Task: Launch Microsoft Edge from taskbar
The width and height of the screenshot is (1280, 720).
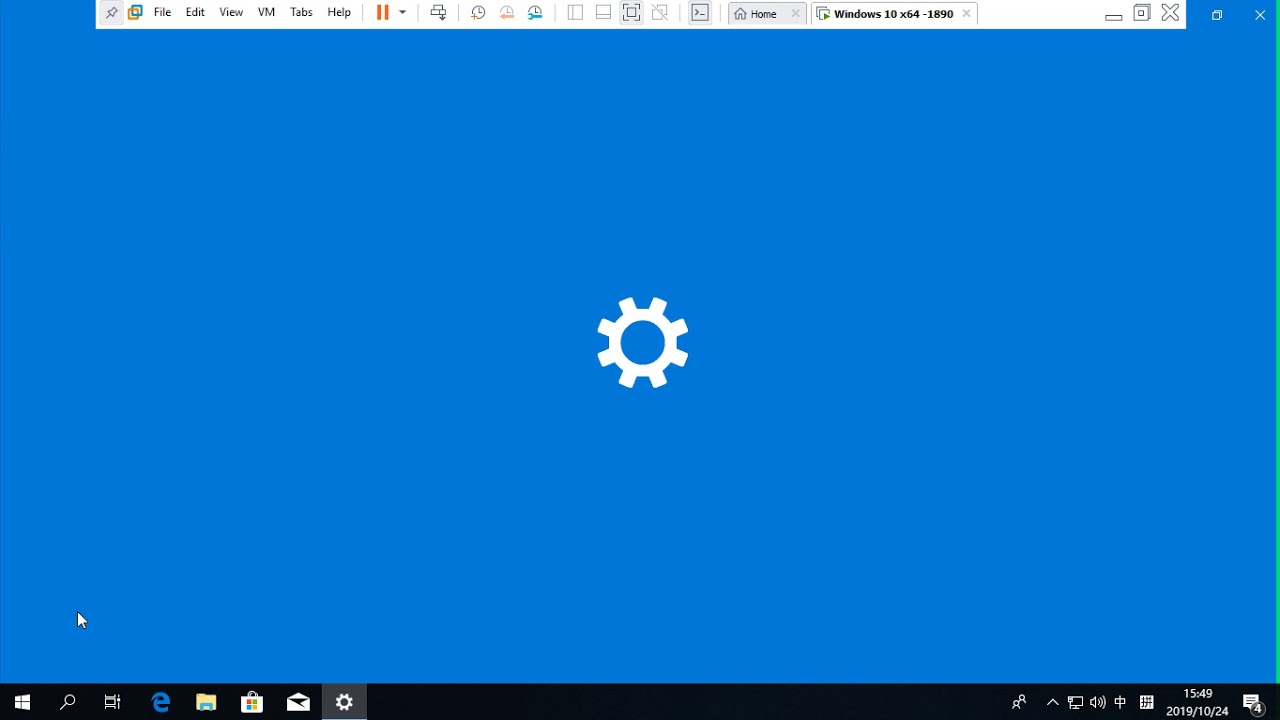Action: (160, 702)
